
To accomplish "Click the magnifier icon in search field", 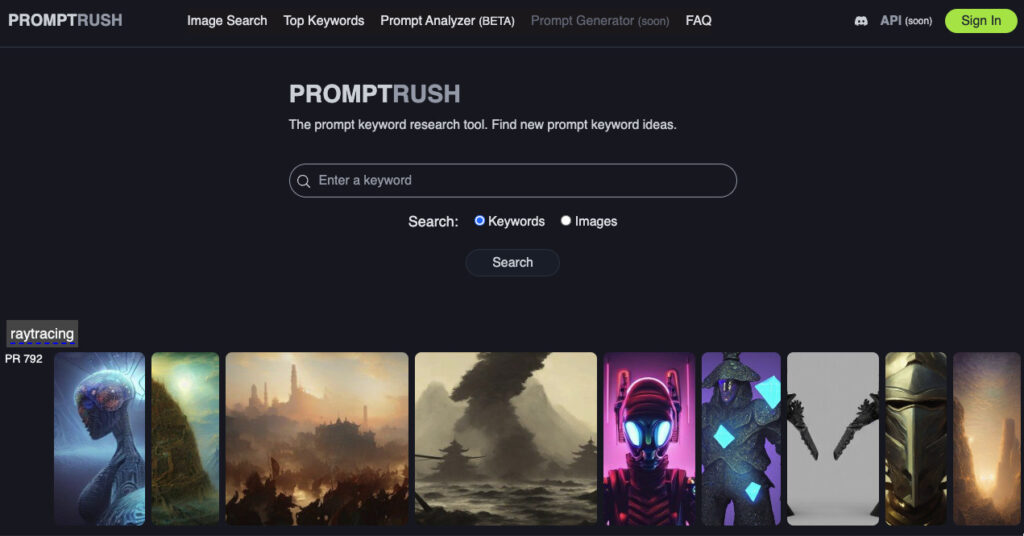I will click(304, 181).
